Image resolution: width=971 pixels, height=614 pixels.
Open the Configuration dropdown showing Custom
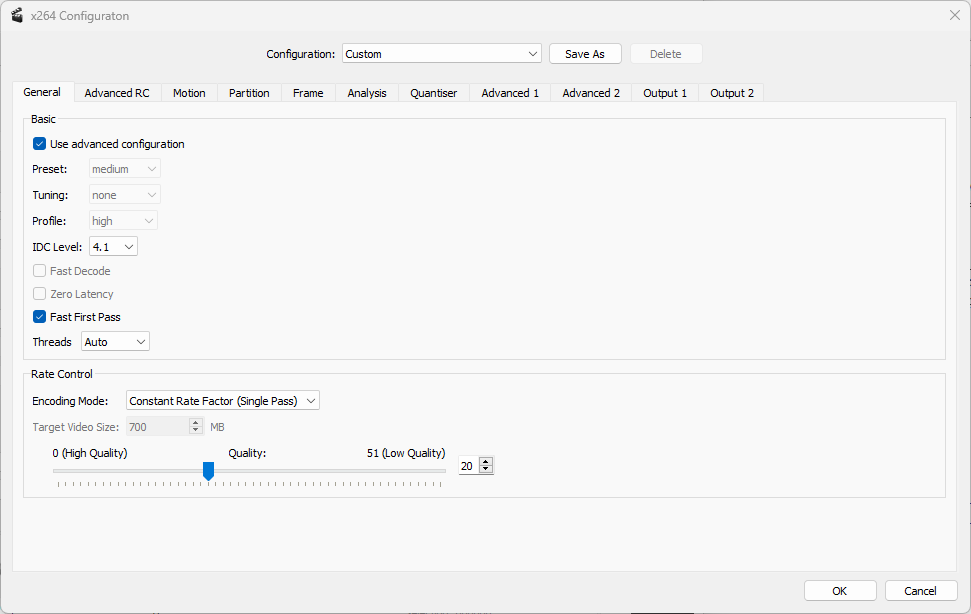pyautogui.click(x=442, y=54)
